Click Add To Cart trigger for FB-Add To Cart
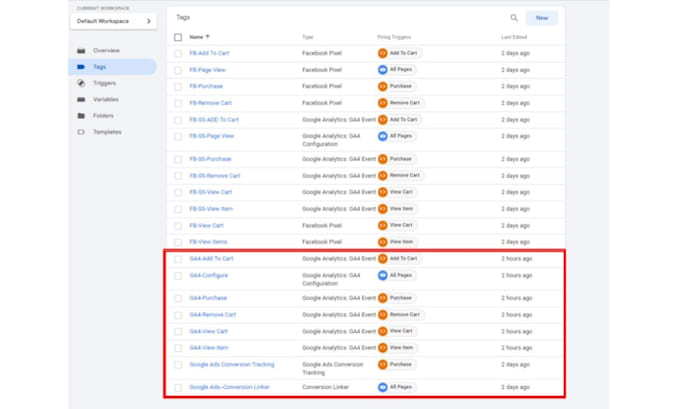Screen dimensions: 680x409 [399, 53]
